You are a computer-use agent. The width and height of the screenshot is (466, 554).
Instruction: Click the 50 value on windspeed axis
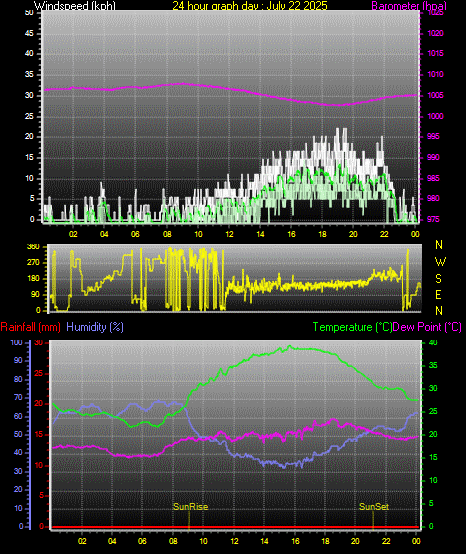pyautogui.click(x=29, y=13)
